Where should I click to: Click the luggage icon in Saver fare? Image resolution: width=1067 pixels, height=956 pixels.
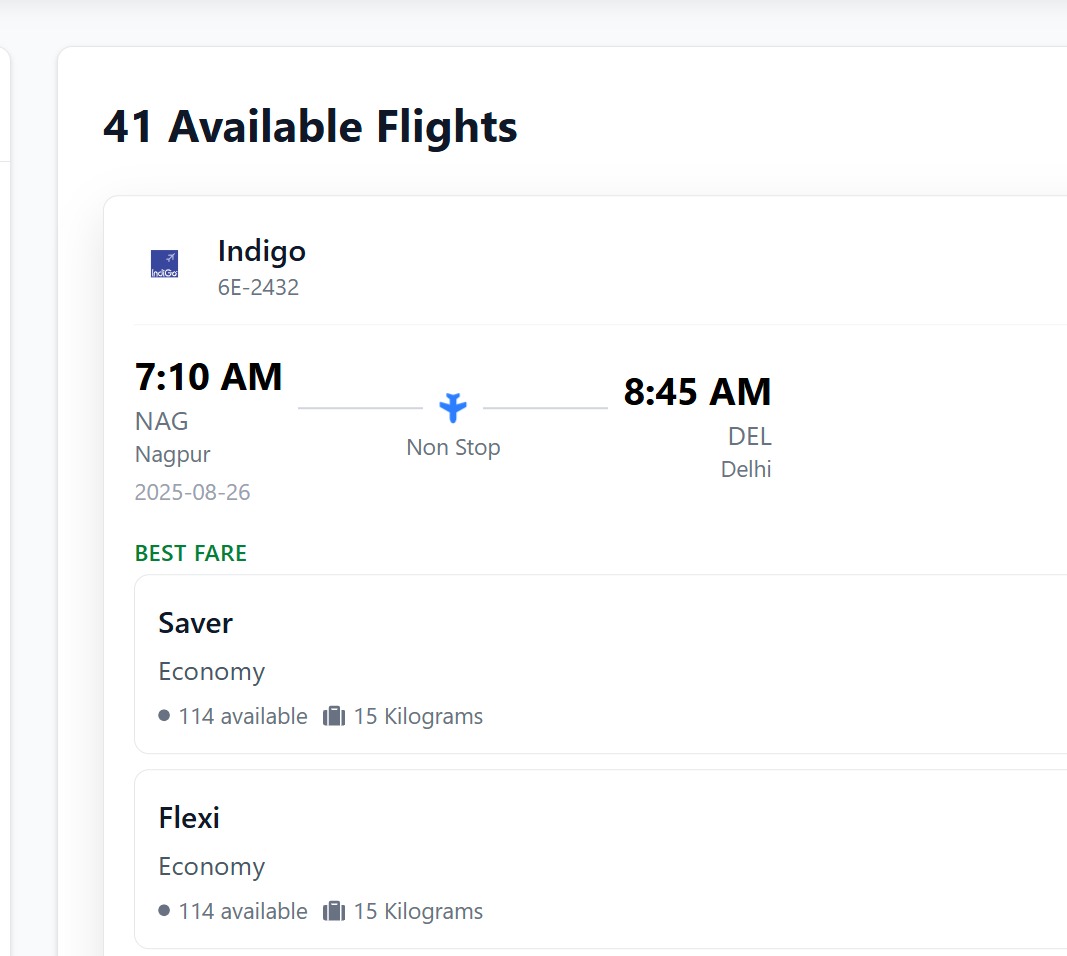[x=334, y=716]
